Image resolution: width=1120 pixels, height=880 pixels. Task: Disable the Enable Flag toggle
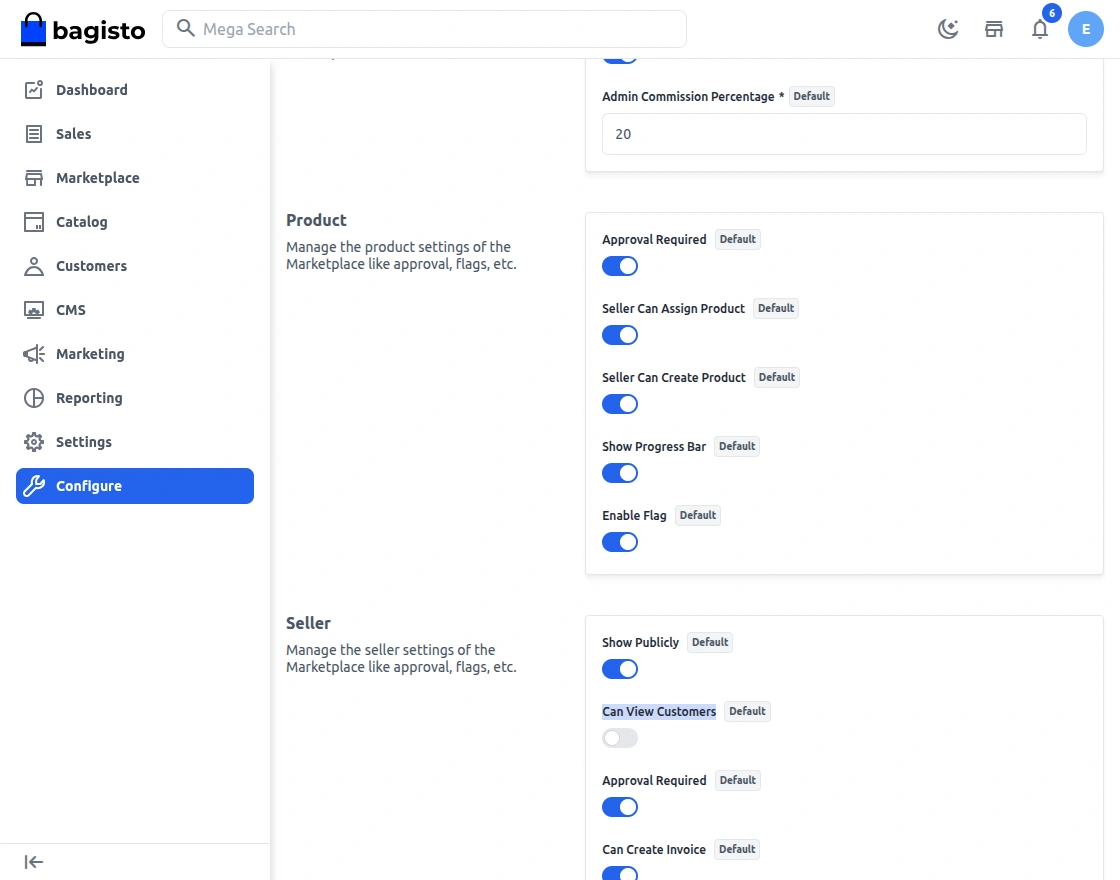coord(620,542)
